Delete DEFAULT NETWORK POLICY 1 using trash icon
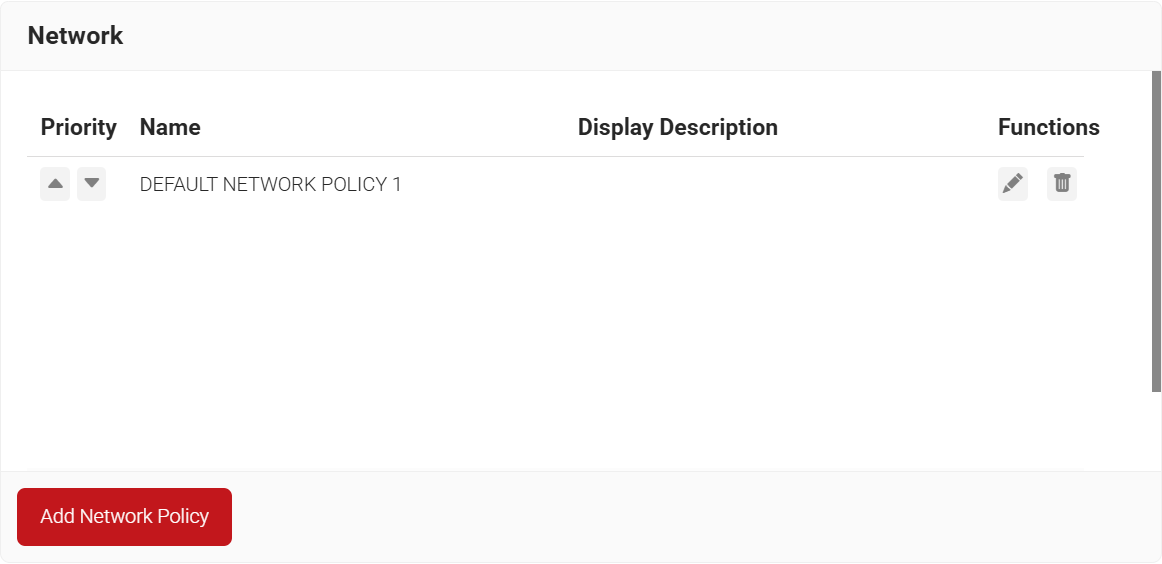The image size is (1162, 564). pos(1062,184)
